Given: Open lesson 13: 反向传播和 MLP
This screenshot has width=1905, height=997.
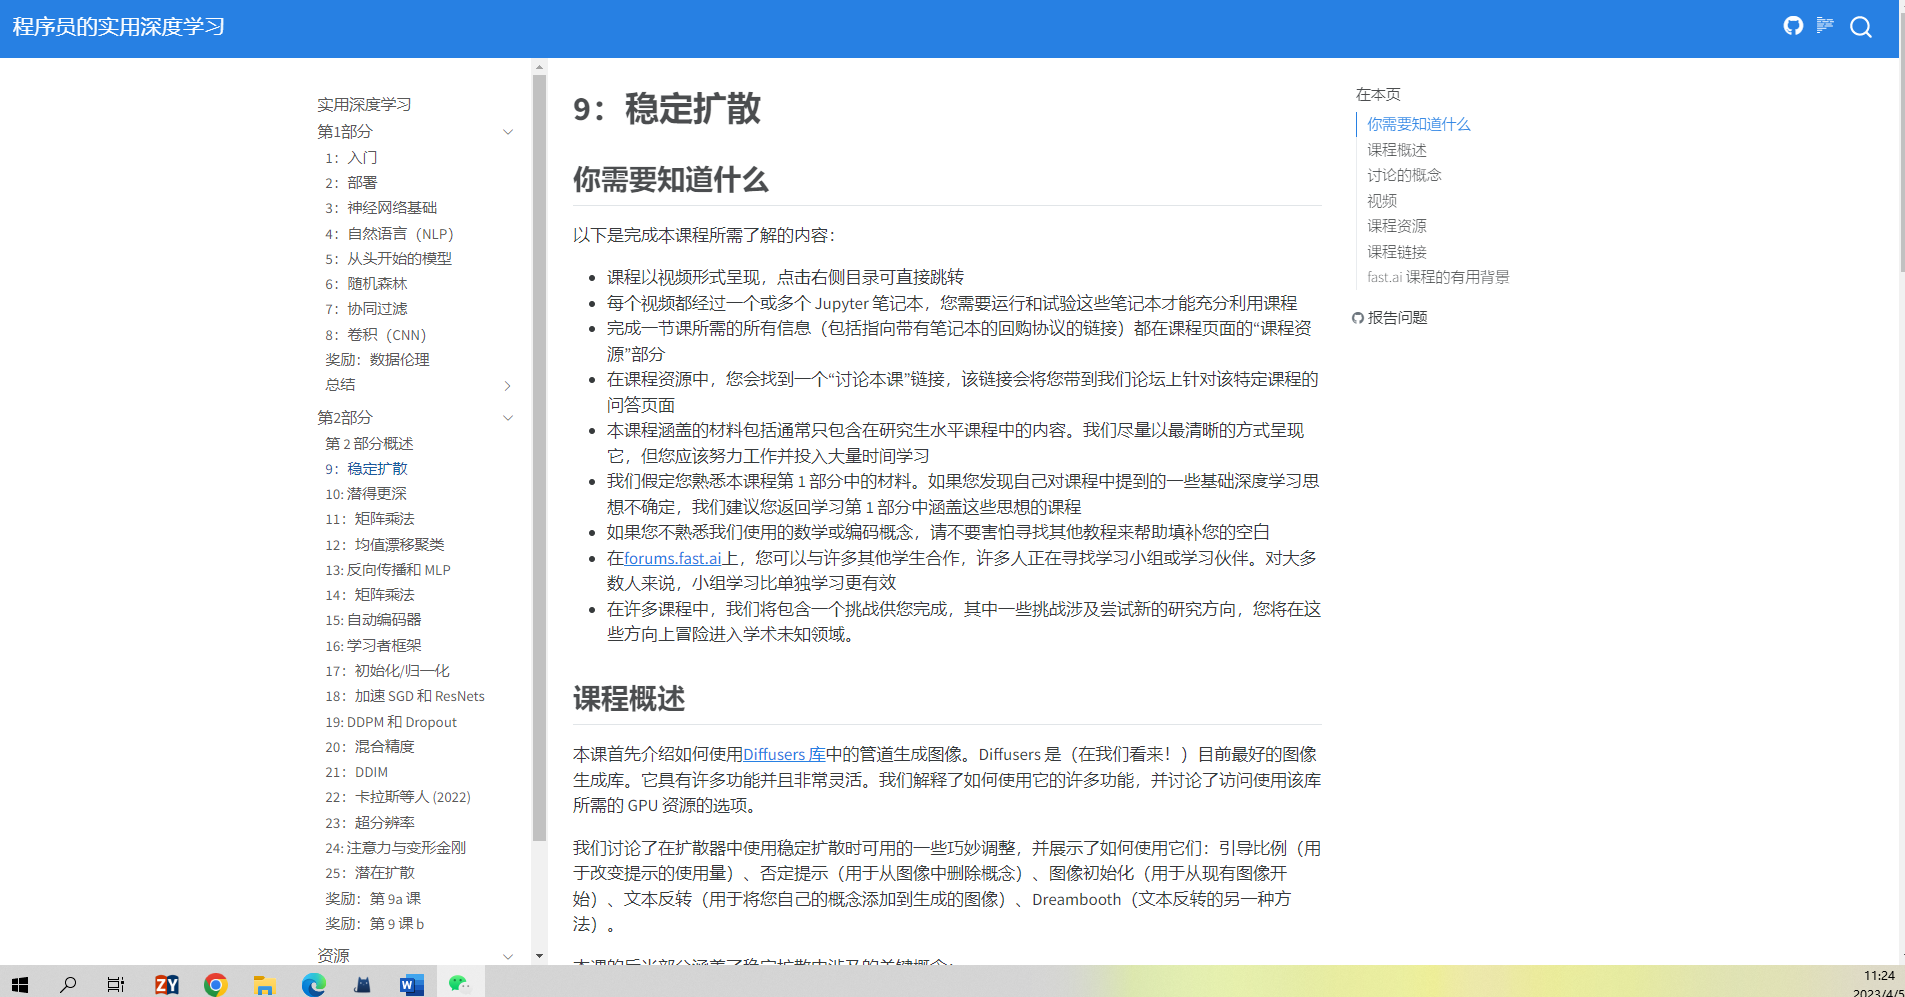Looking at the screenshot, I should pyautogui.click(x=388, y=570).
